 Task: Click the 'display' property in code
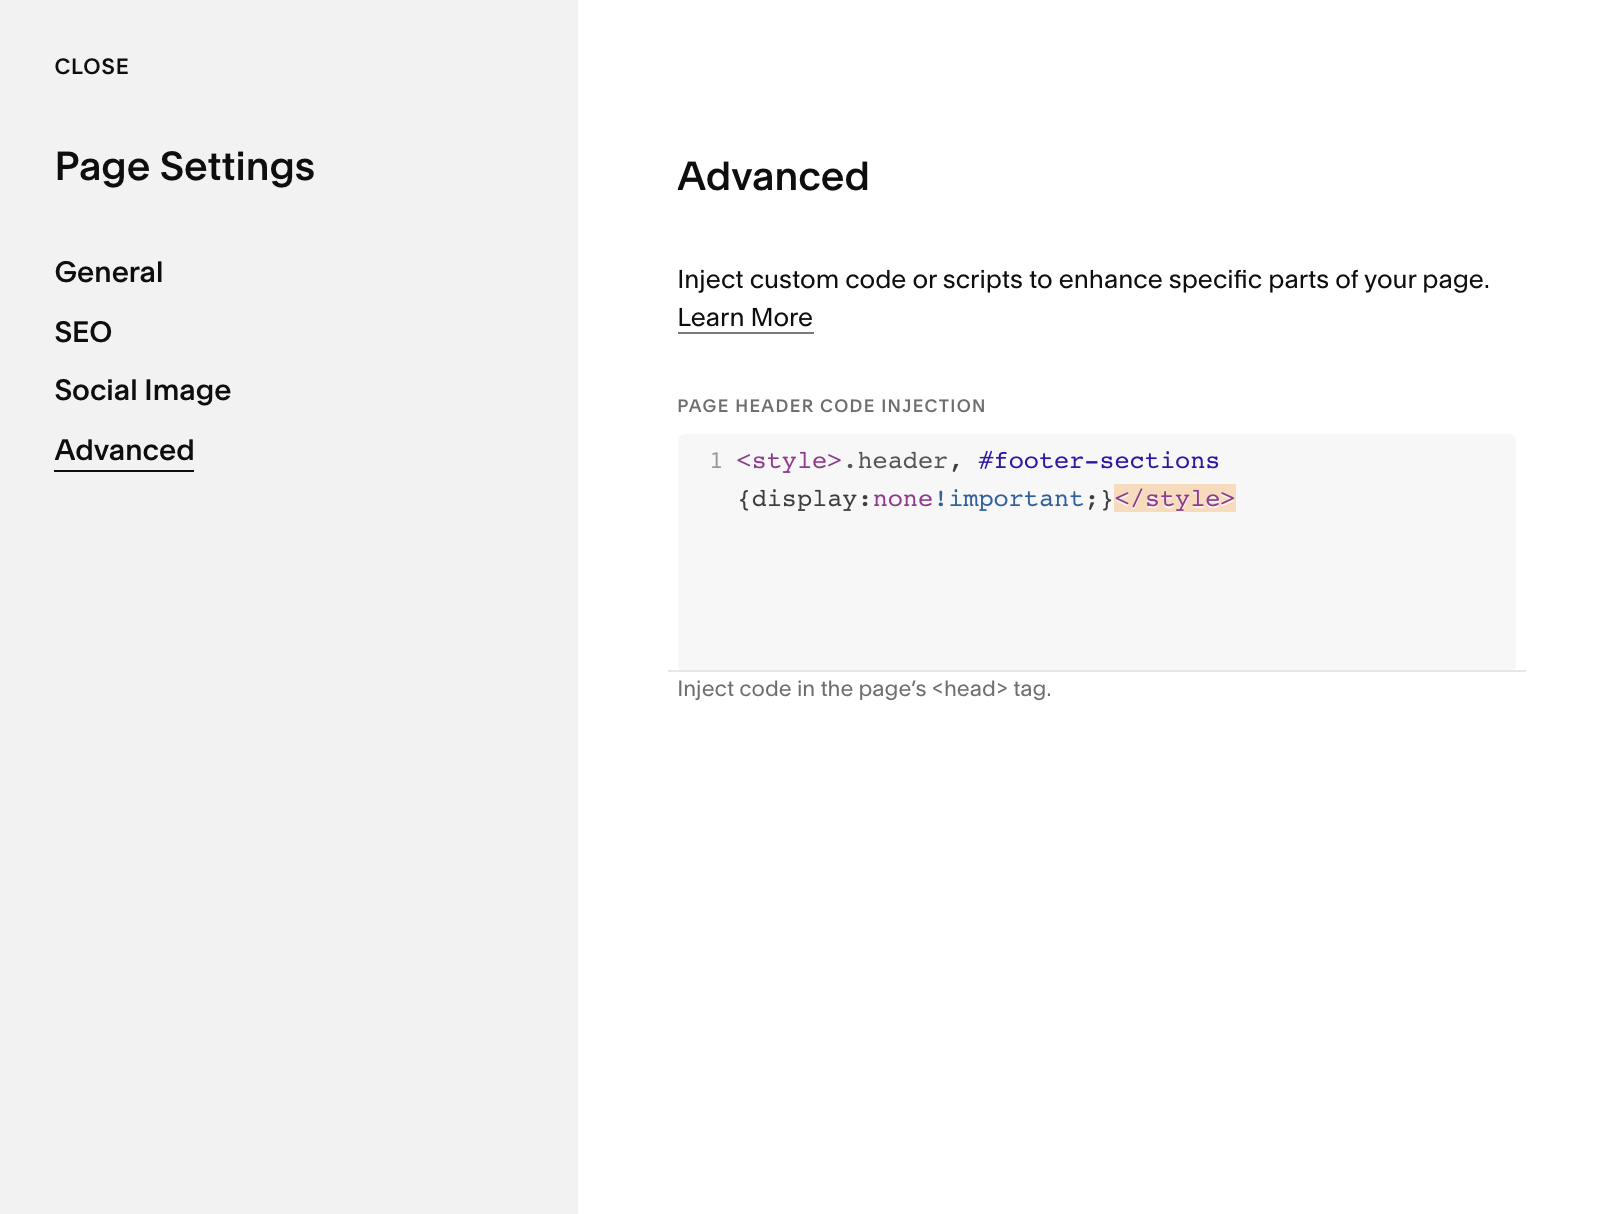804,498
